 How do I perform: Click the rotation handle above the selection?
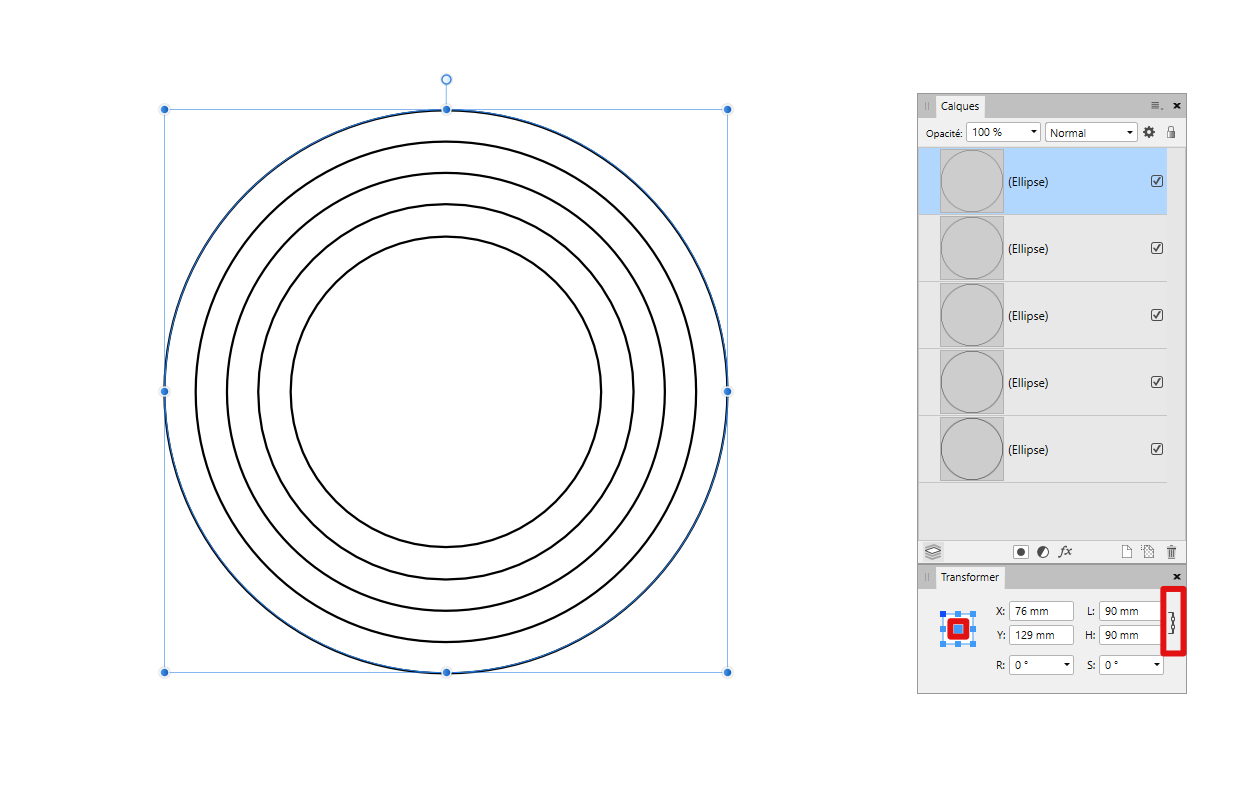point(446,79)
